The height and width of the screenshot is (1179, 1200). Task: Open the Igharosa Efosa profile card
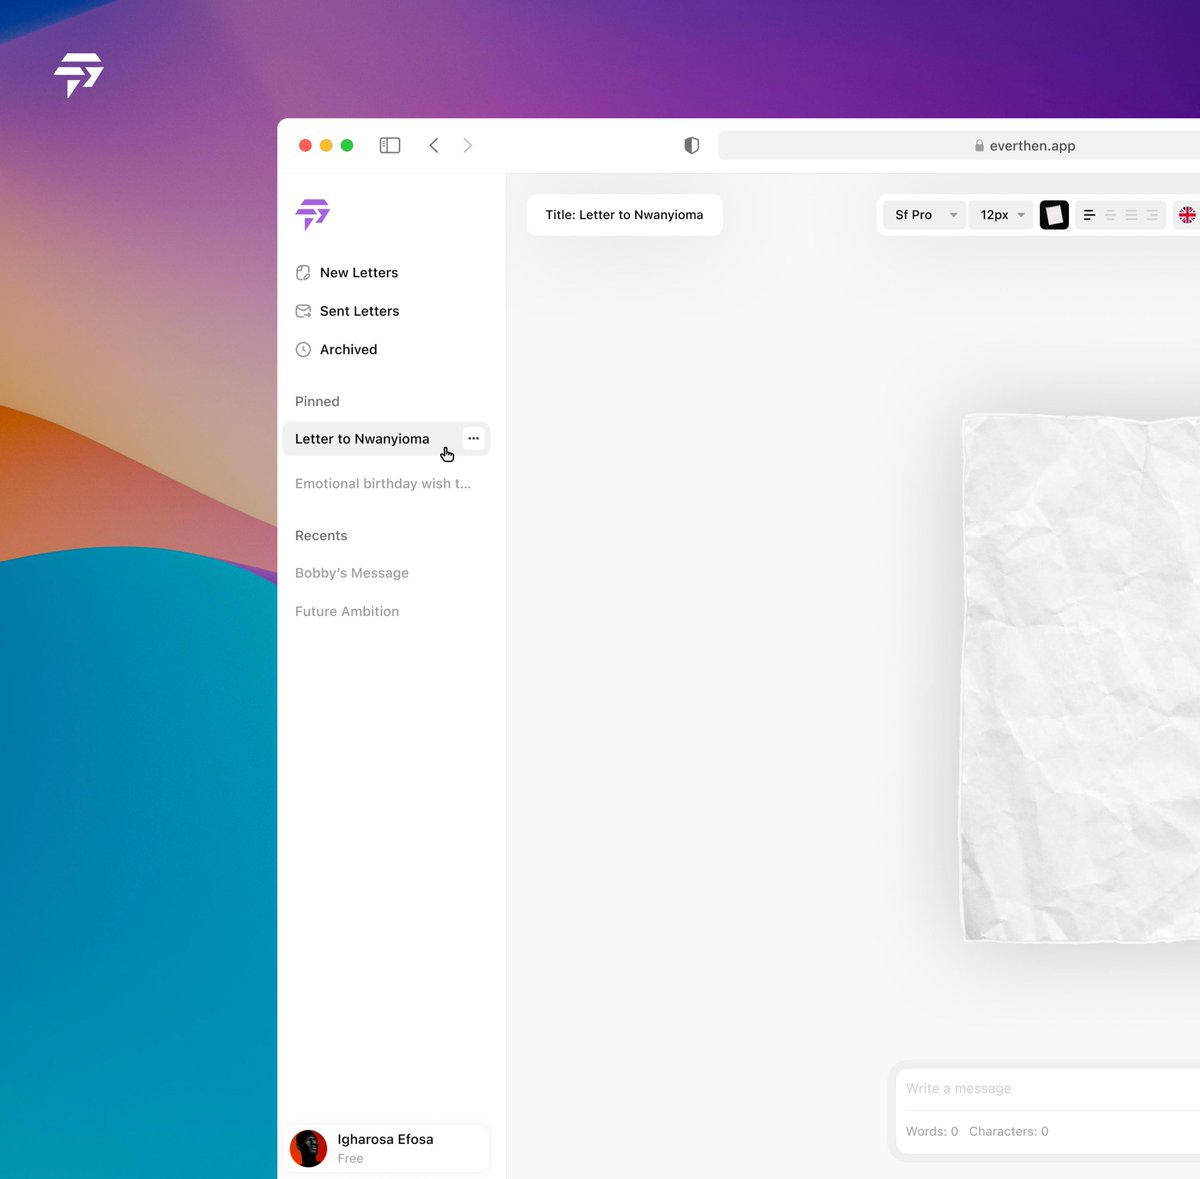click(x=387, y=1148)
